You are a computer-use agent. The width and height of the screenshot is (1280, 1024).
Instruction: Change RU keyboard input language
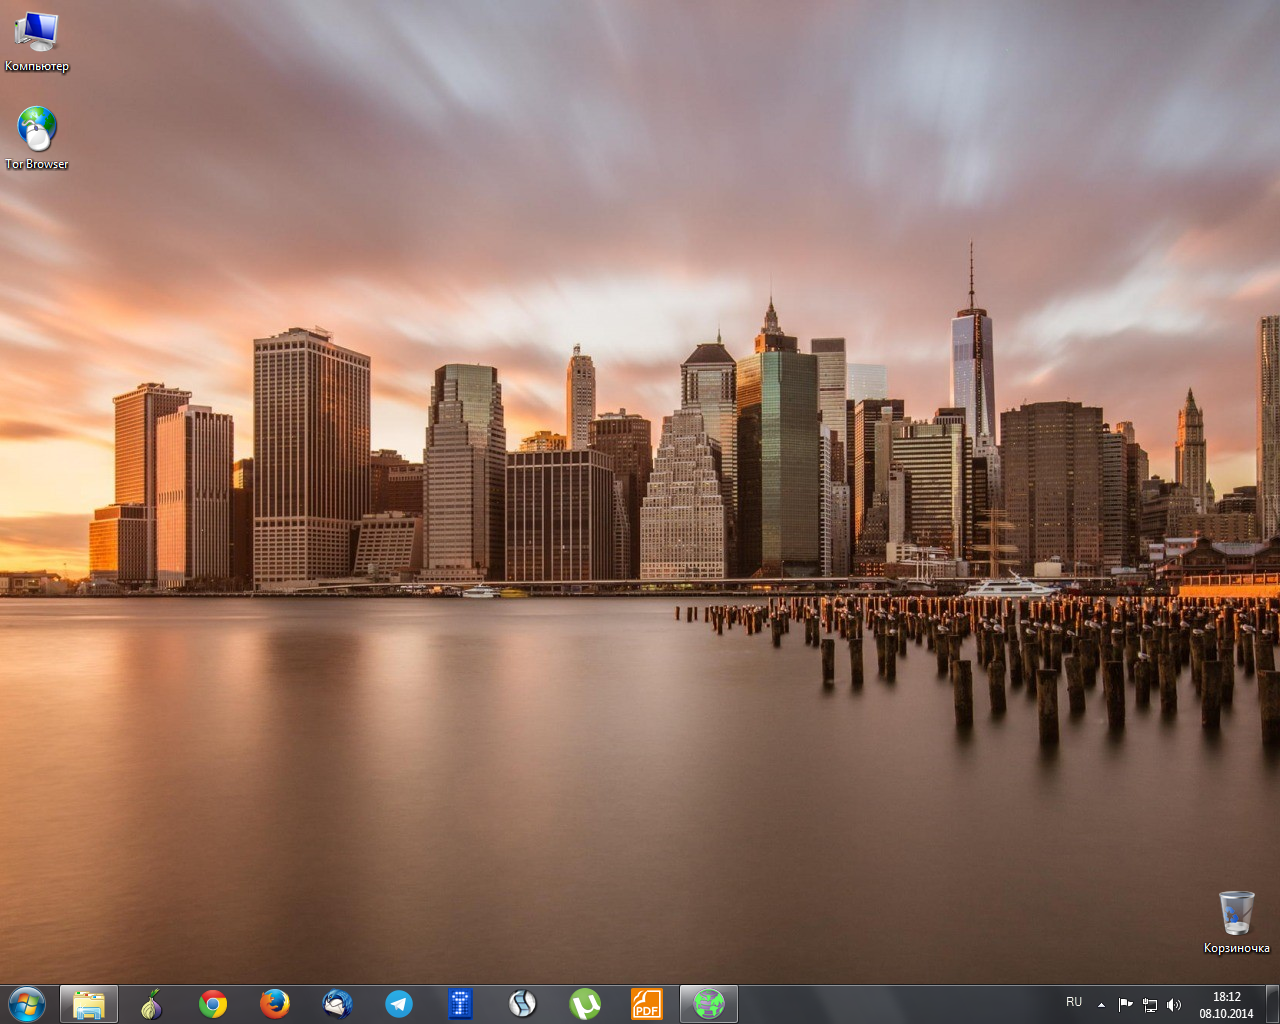click(1074, 1002)
